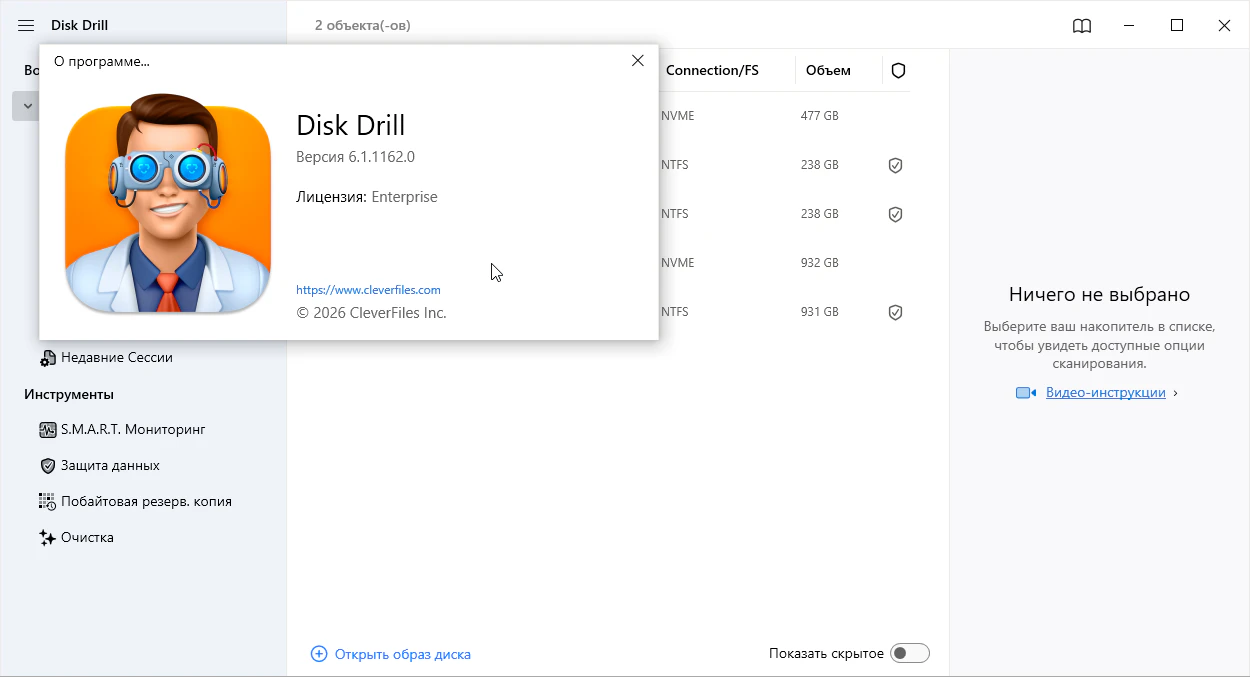Click the S.M.A.R.T. Мониторинг icon
1250x677 pixels.
pos(47,430)
